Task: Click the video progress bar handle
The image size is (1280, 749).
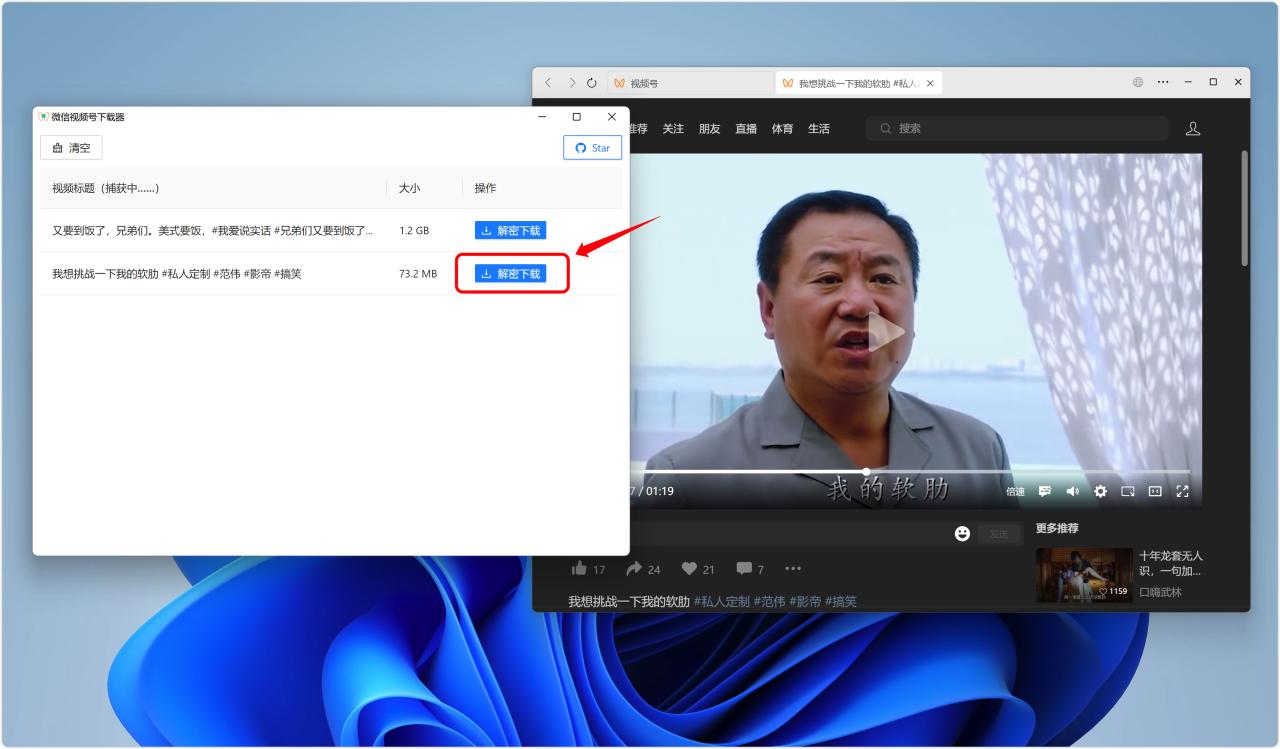Action: coord(866,471)
